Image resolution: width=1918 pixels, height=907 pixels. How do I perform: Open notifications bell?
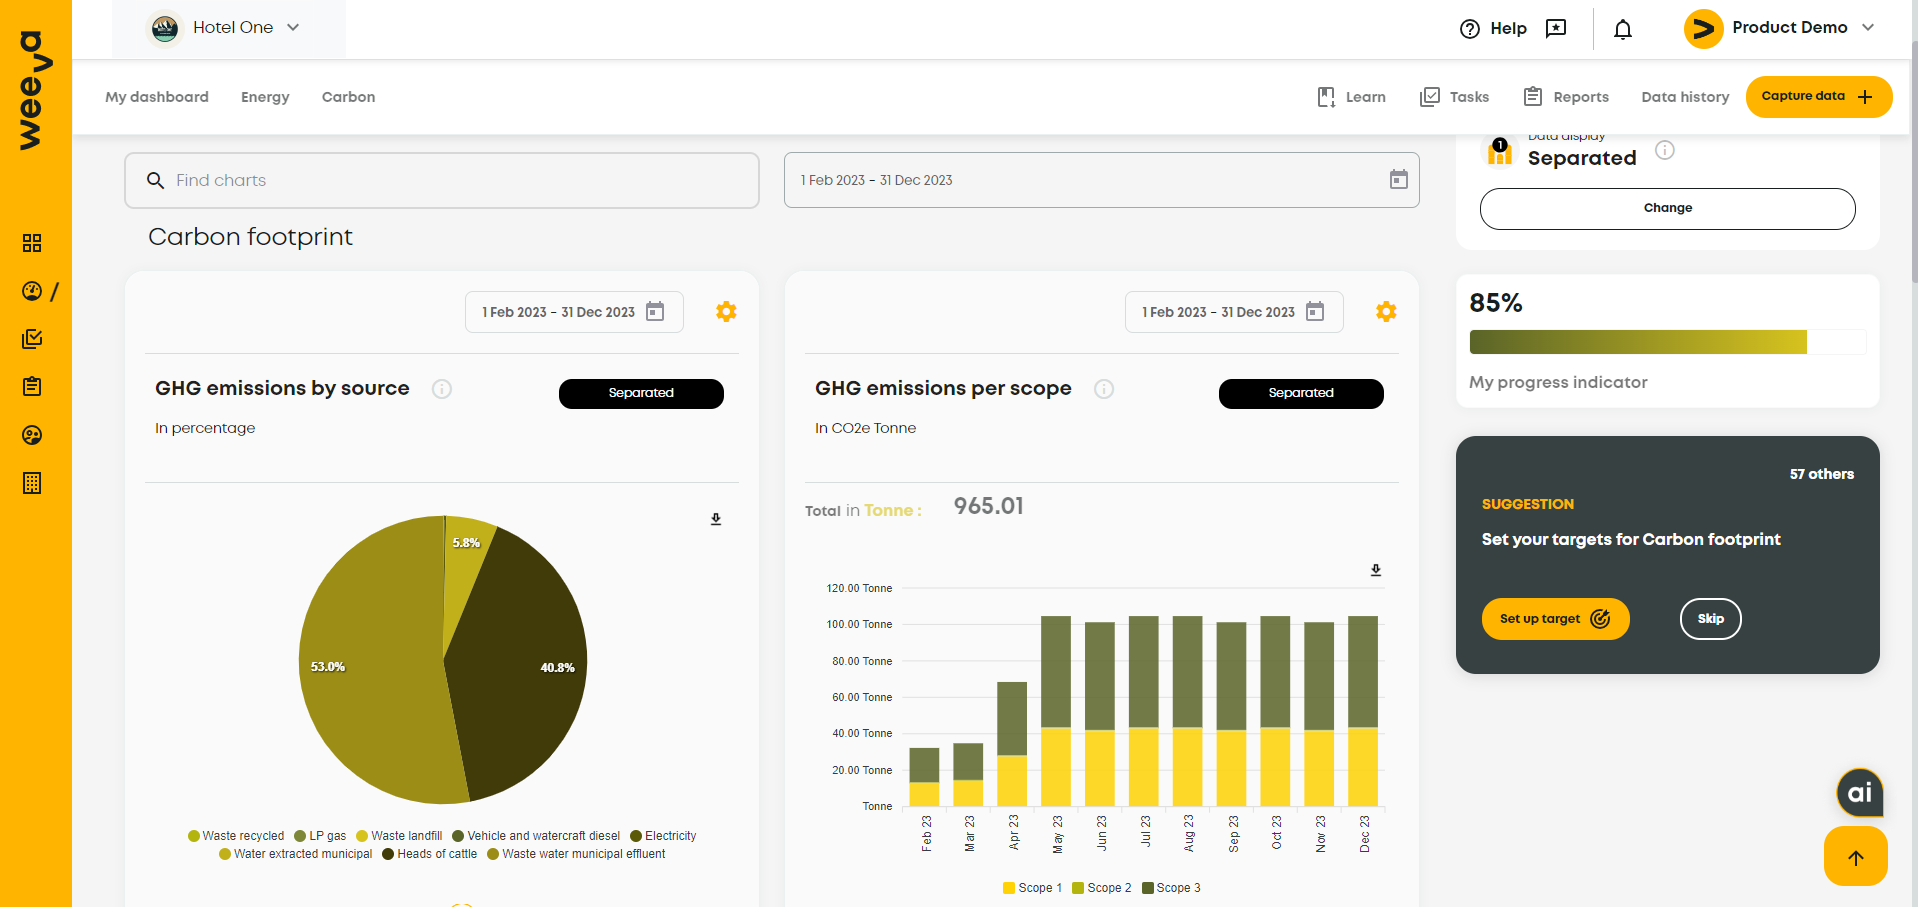1622,29
